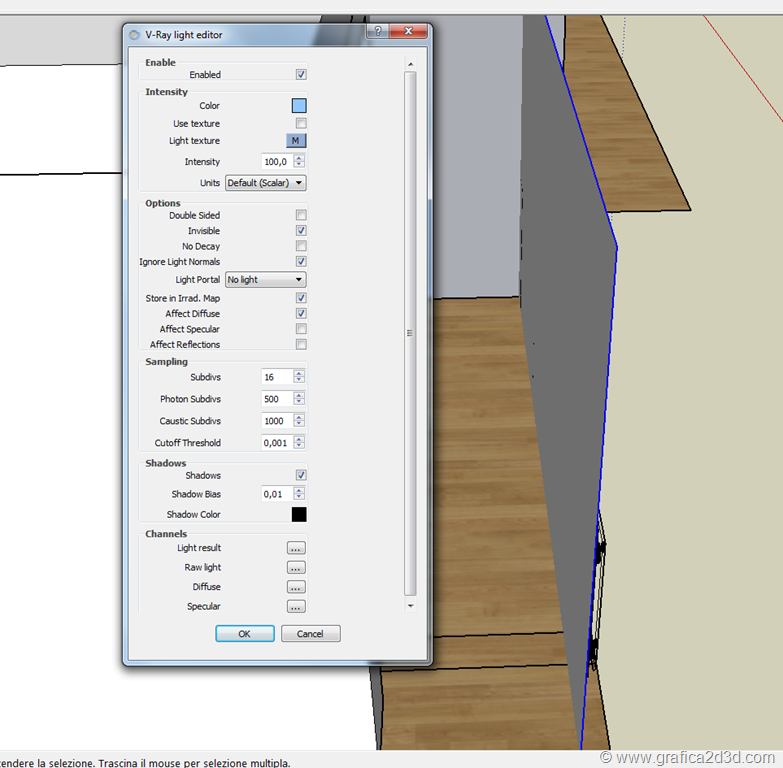This screenshot has height=768, width=783.
Task: Open the black Shadow Color swatch
Action: pos(299,515)
